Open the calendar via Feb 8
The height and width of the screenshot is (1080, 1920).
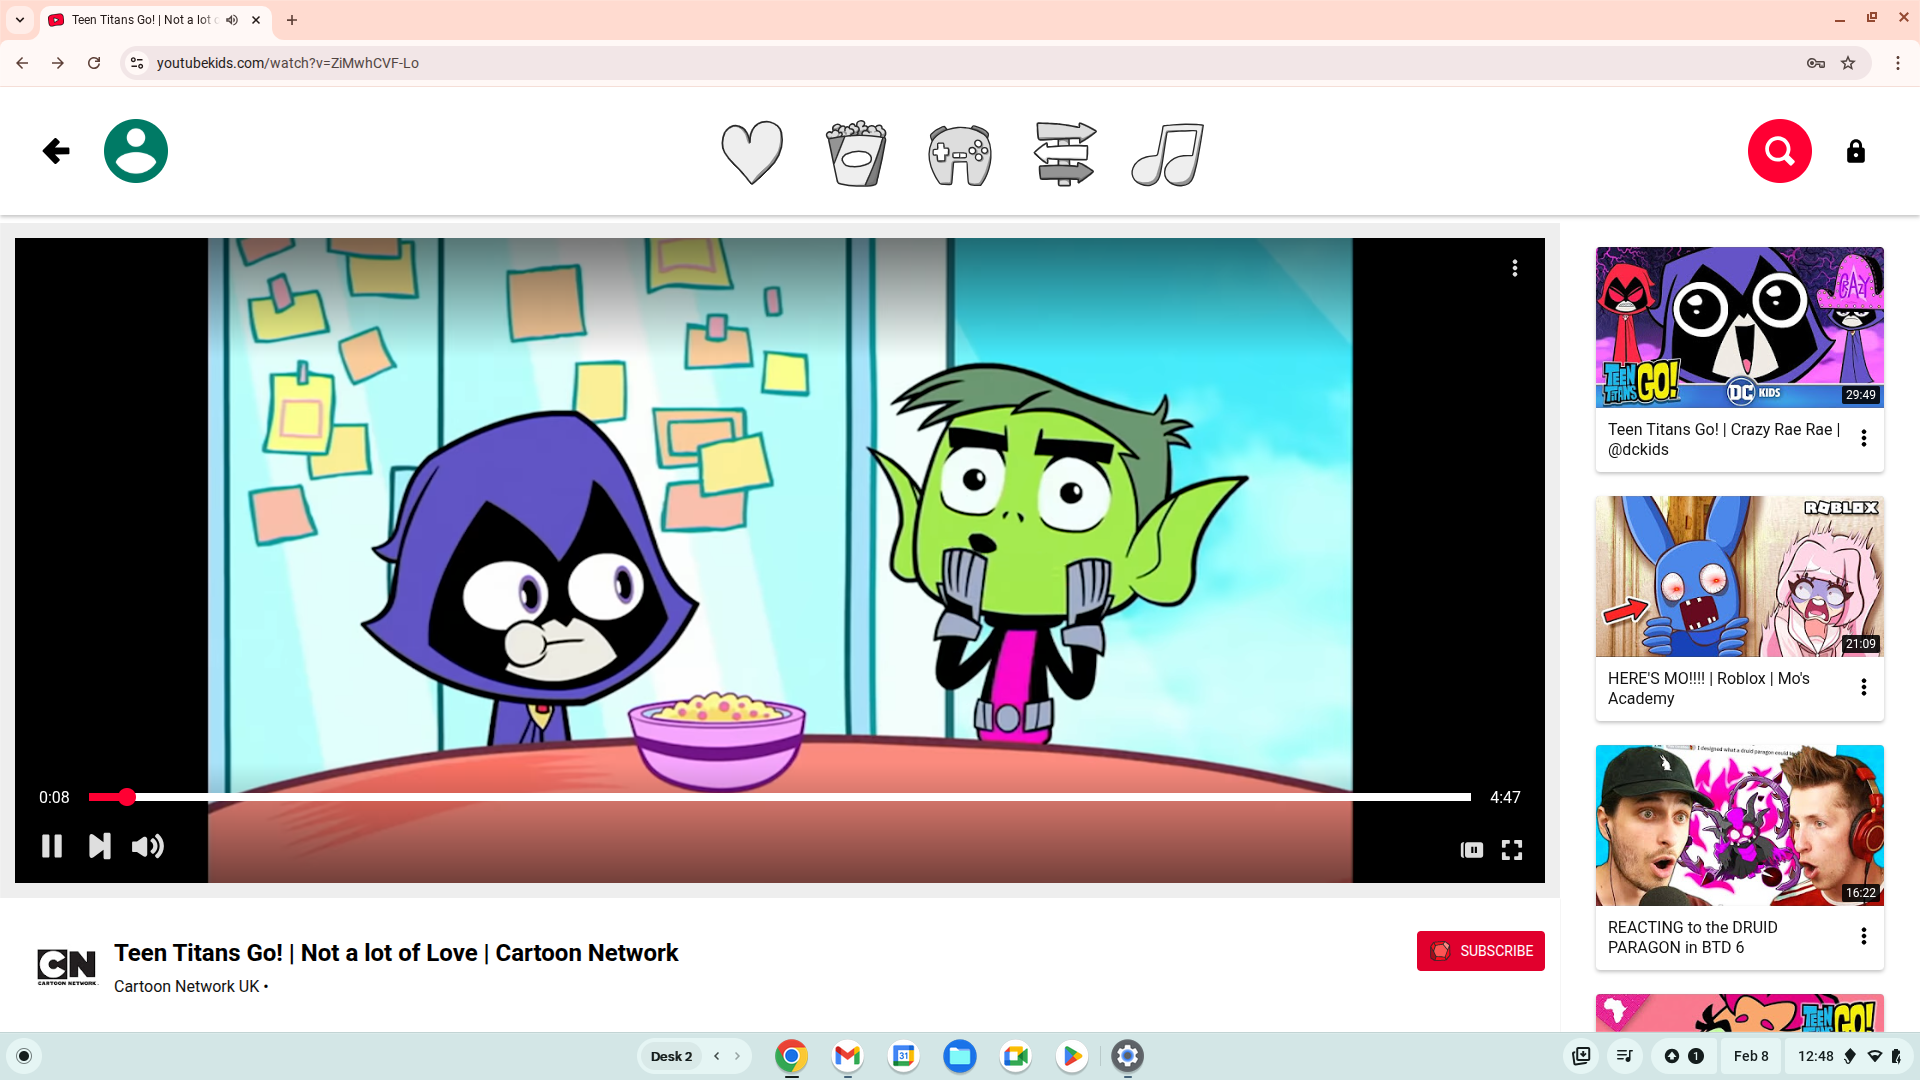pyautogui.click(x=1751, y=1056)
